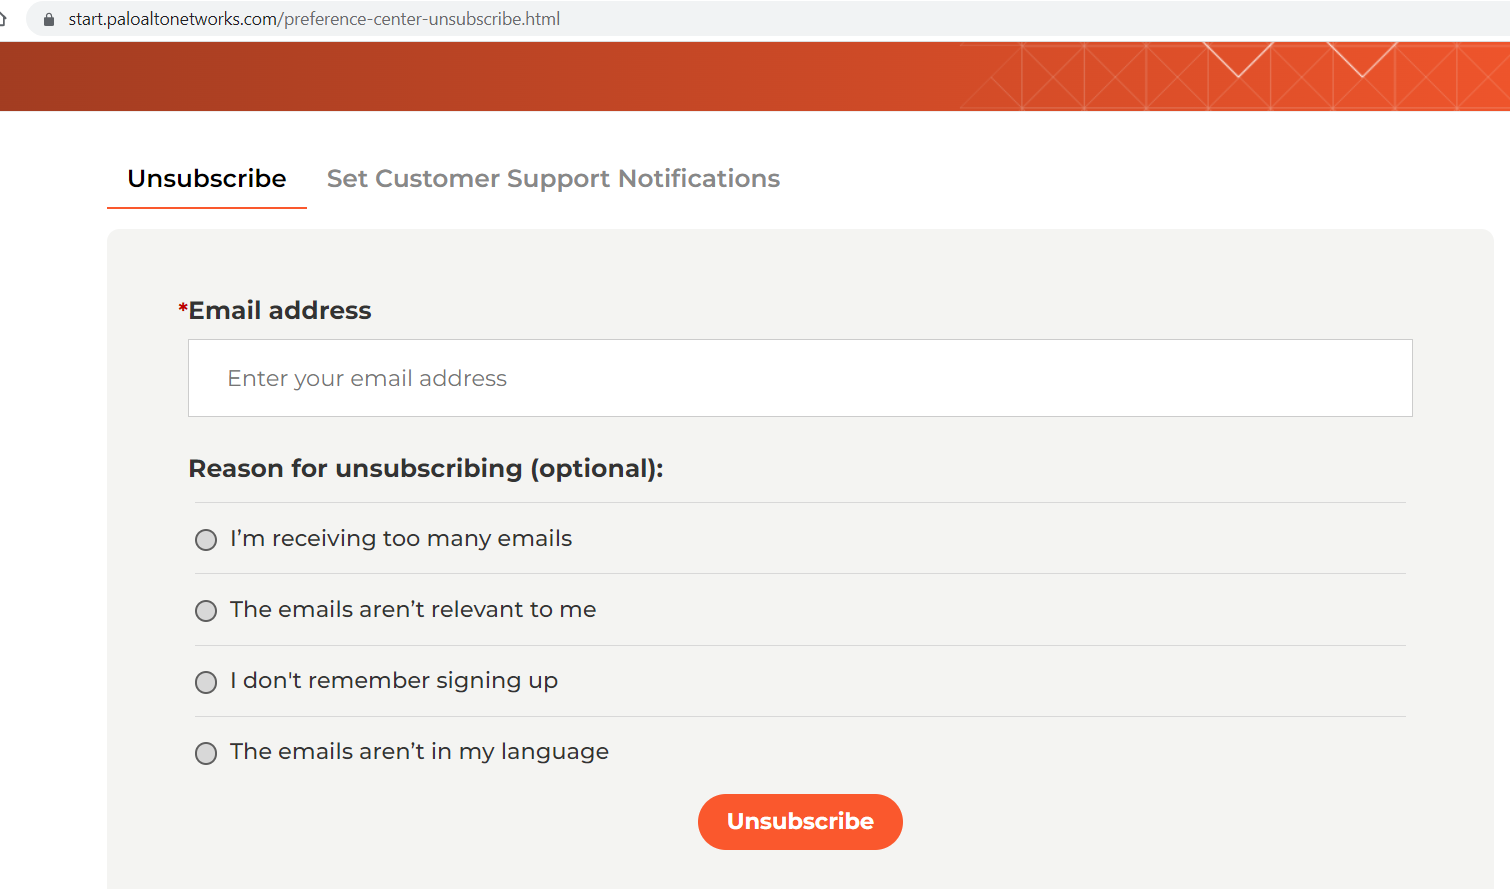Click the "I don't remember signing up" text
The width and height of the screenshot is (1510, 889).
tap(394, 681)
